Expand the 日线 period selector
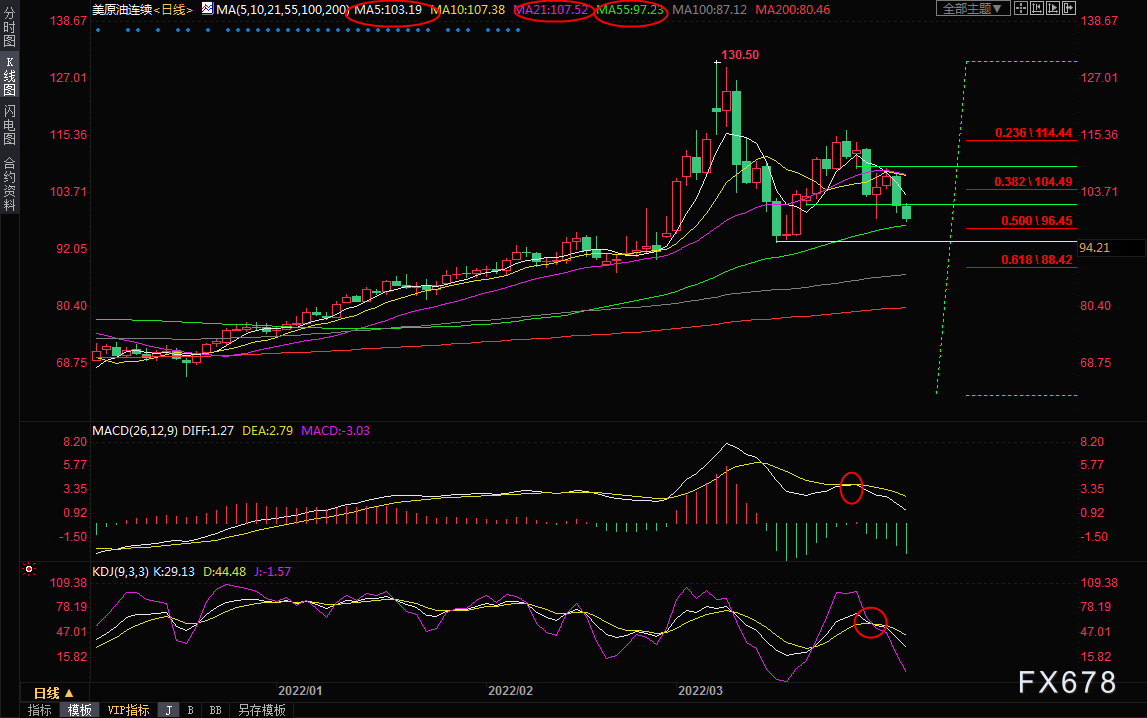Image resolution: width=1147 pixels, height=718 pixels. [53, 692]
